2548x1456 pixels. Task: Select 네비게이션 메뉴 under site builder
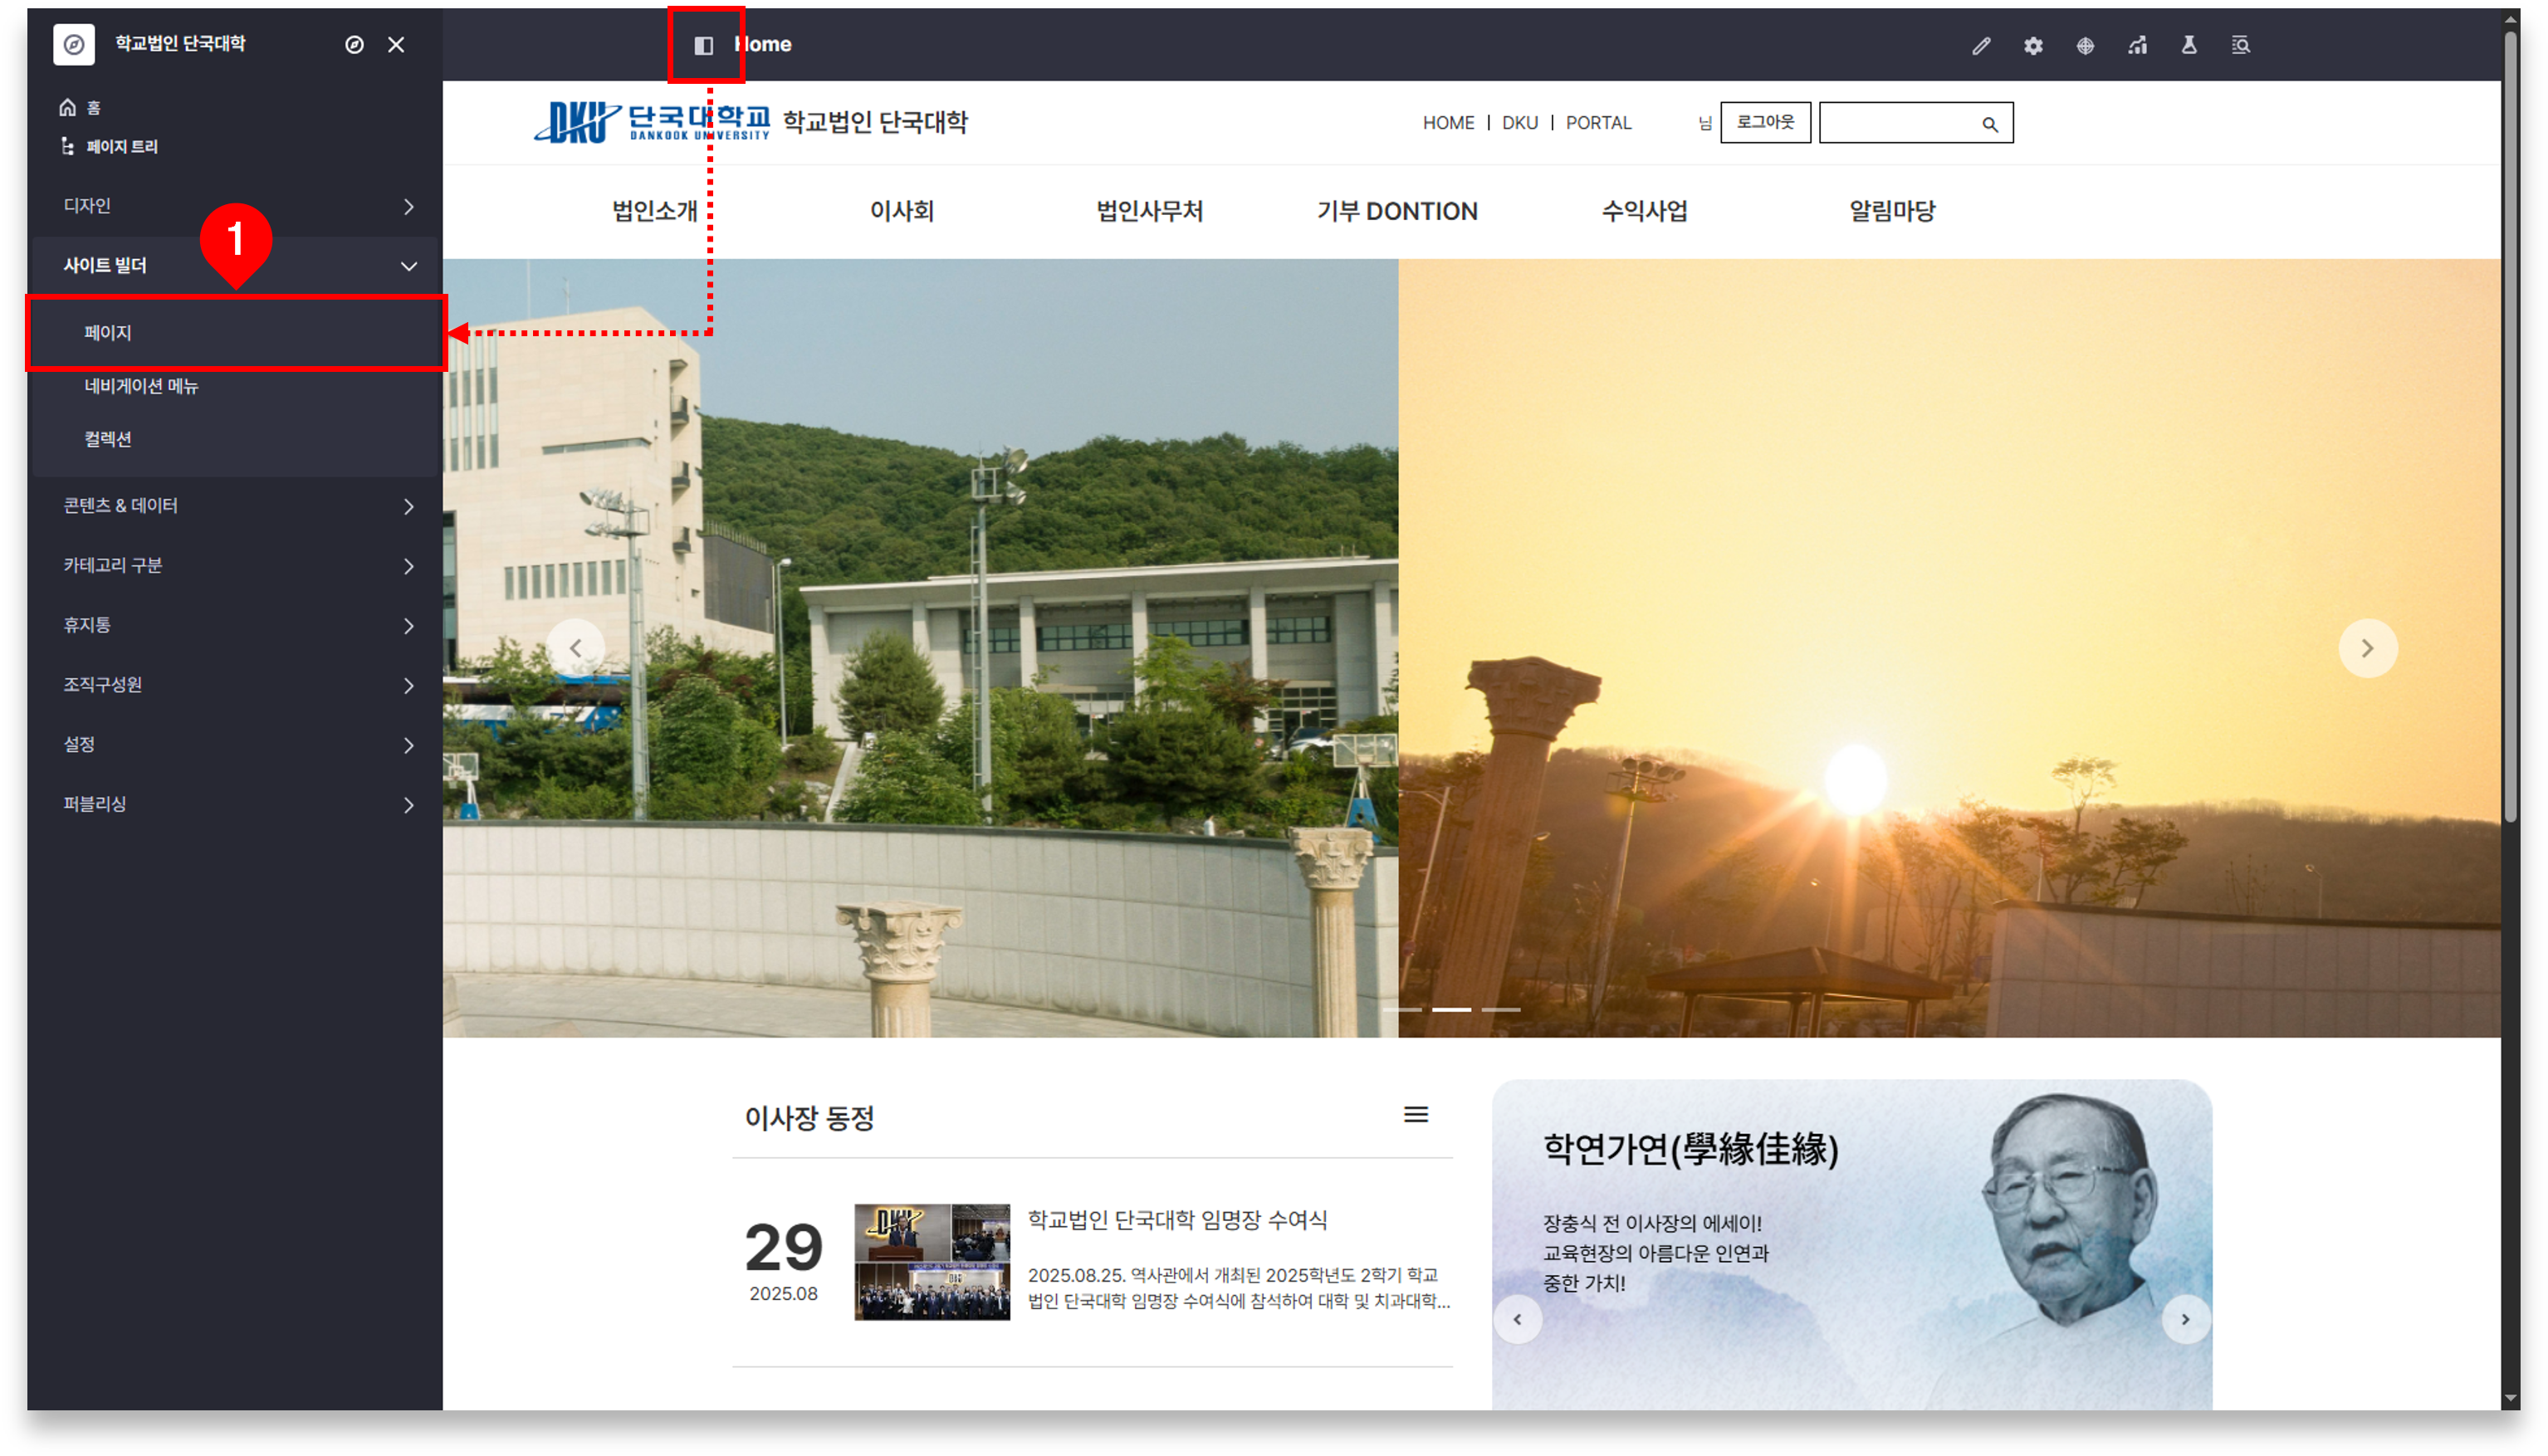click(x=141, y=386)
